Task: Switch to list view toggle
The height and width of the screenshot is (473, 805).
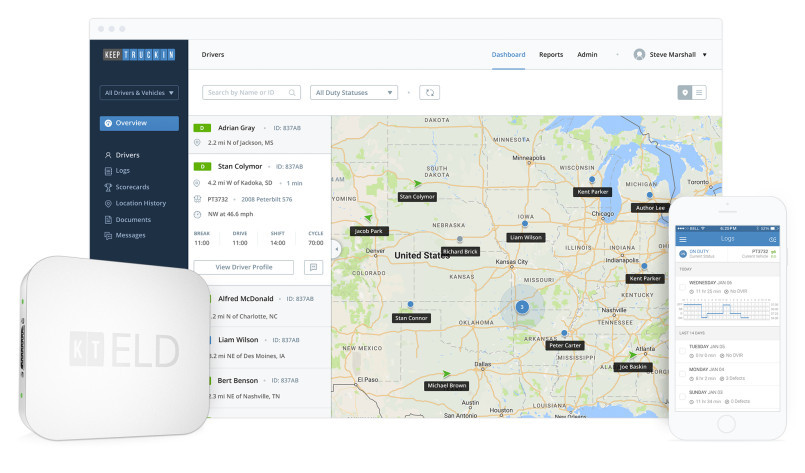Action: (699, 93)
